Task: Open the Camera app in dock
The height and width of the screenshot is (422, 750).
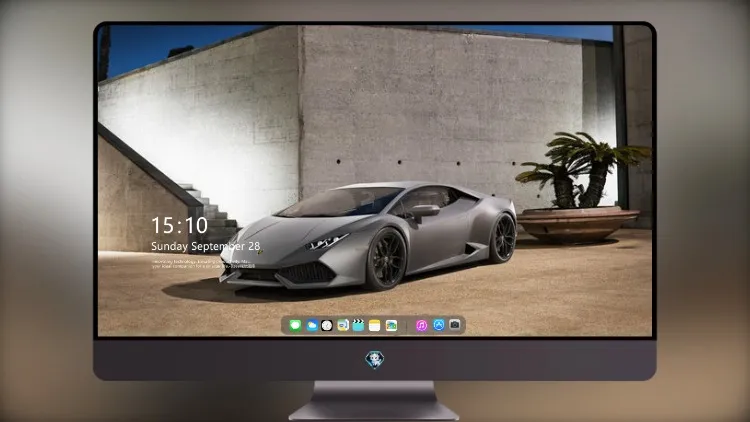Action: pos(454,325)
